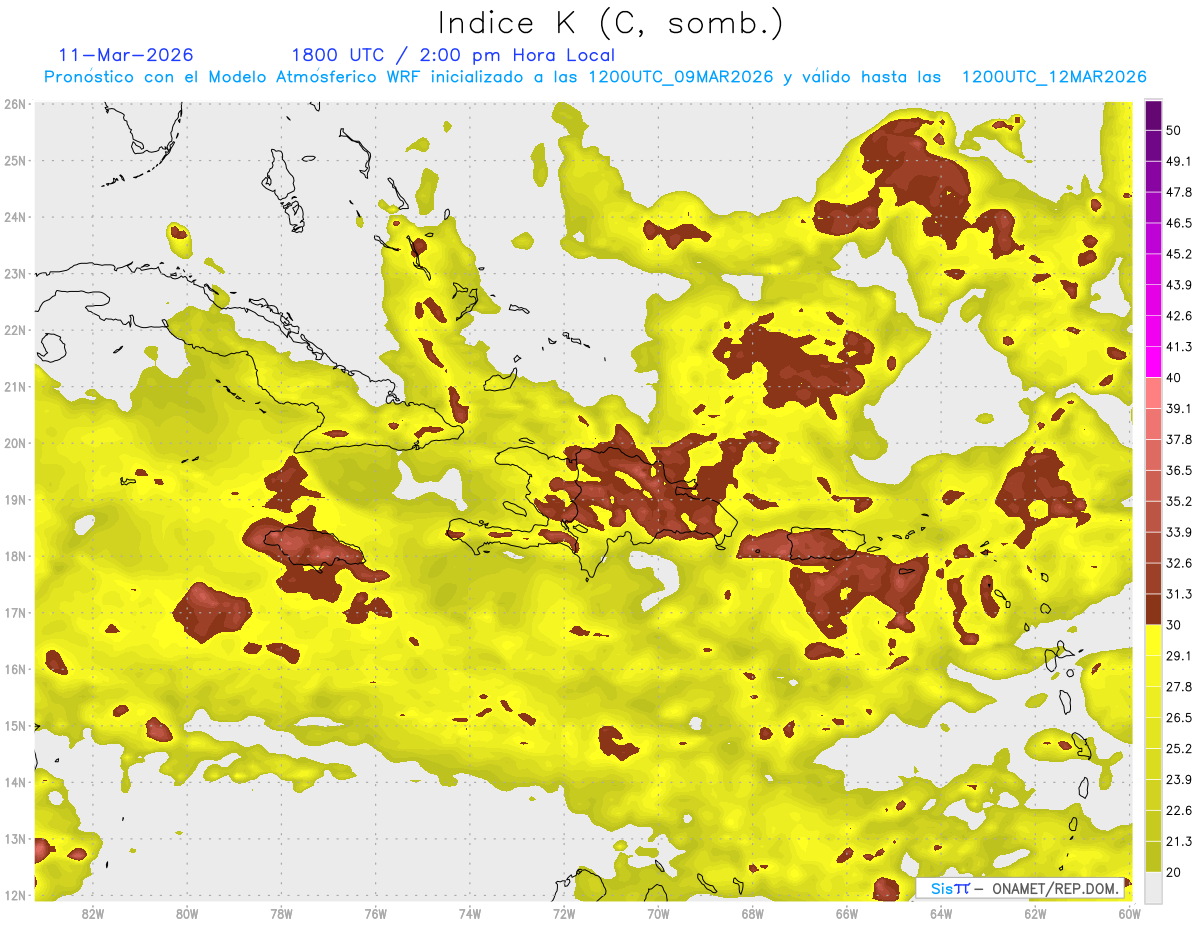Select the "26.5" color scale value
The image size is (1200, 927).
(x=1178, y=718)
